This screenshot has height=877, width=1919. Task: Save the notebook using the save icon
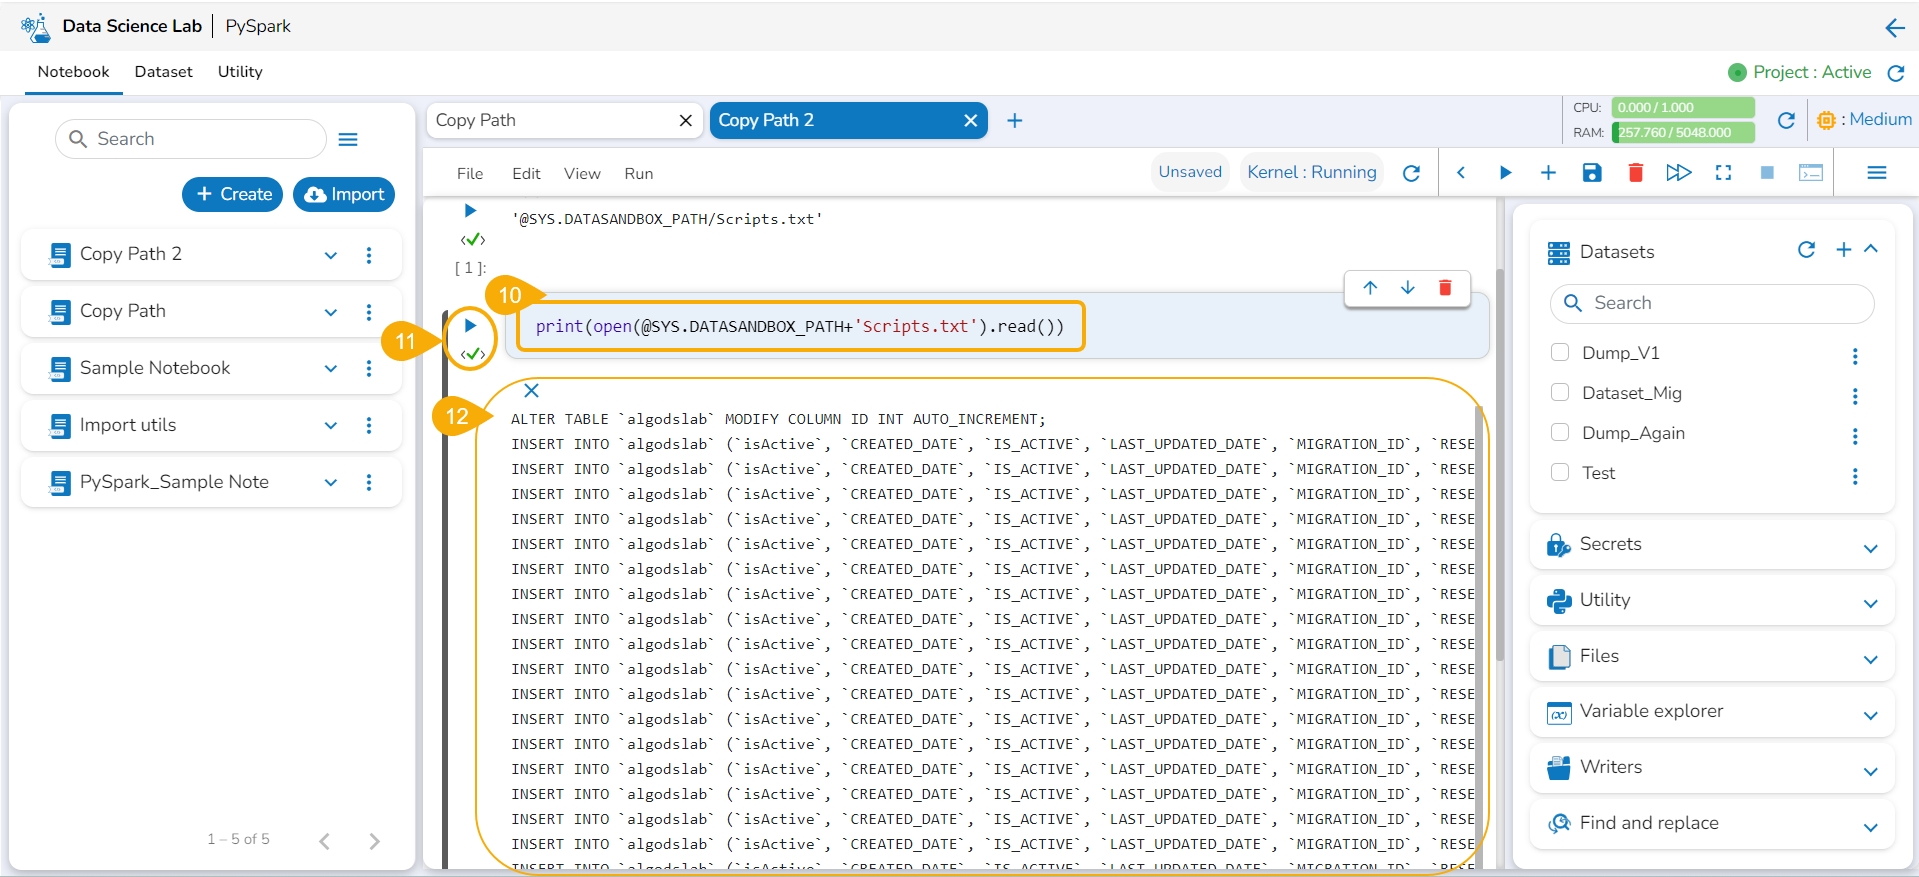coord(1592,173)
